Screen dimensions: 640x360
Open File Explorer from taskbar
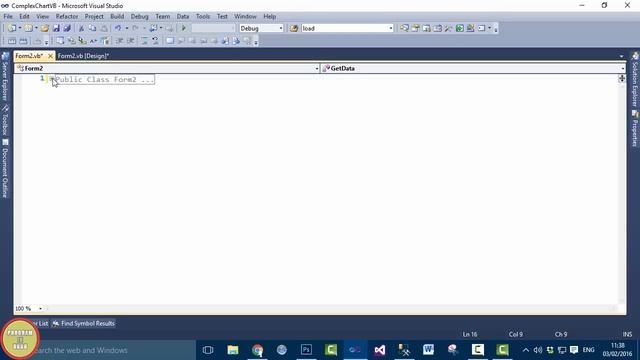point(233,350)
